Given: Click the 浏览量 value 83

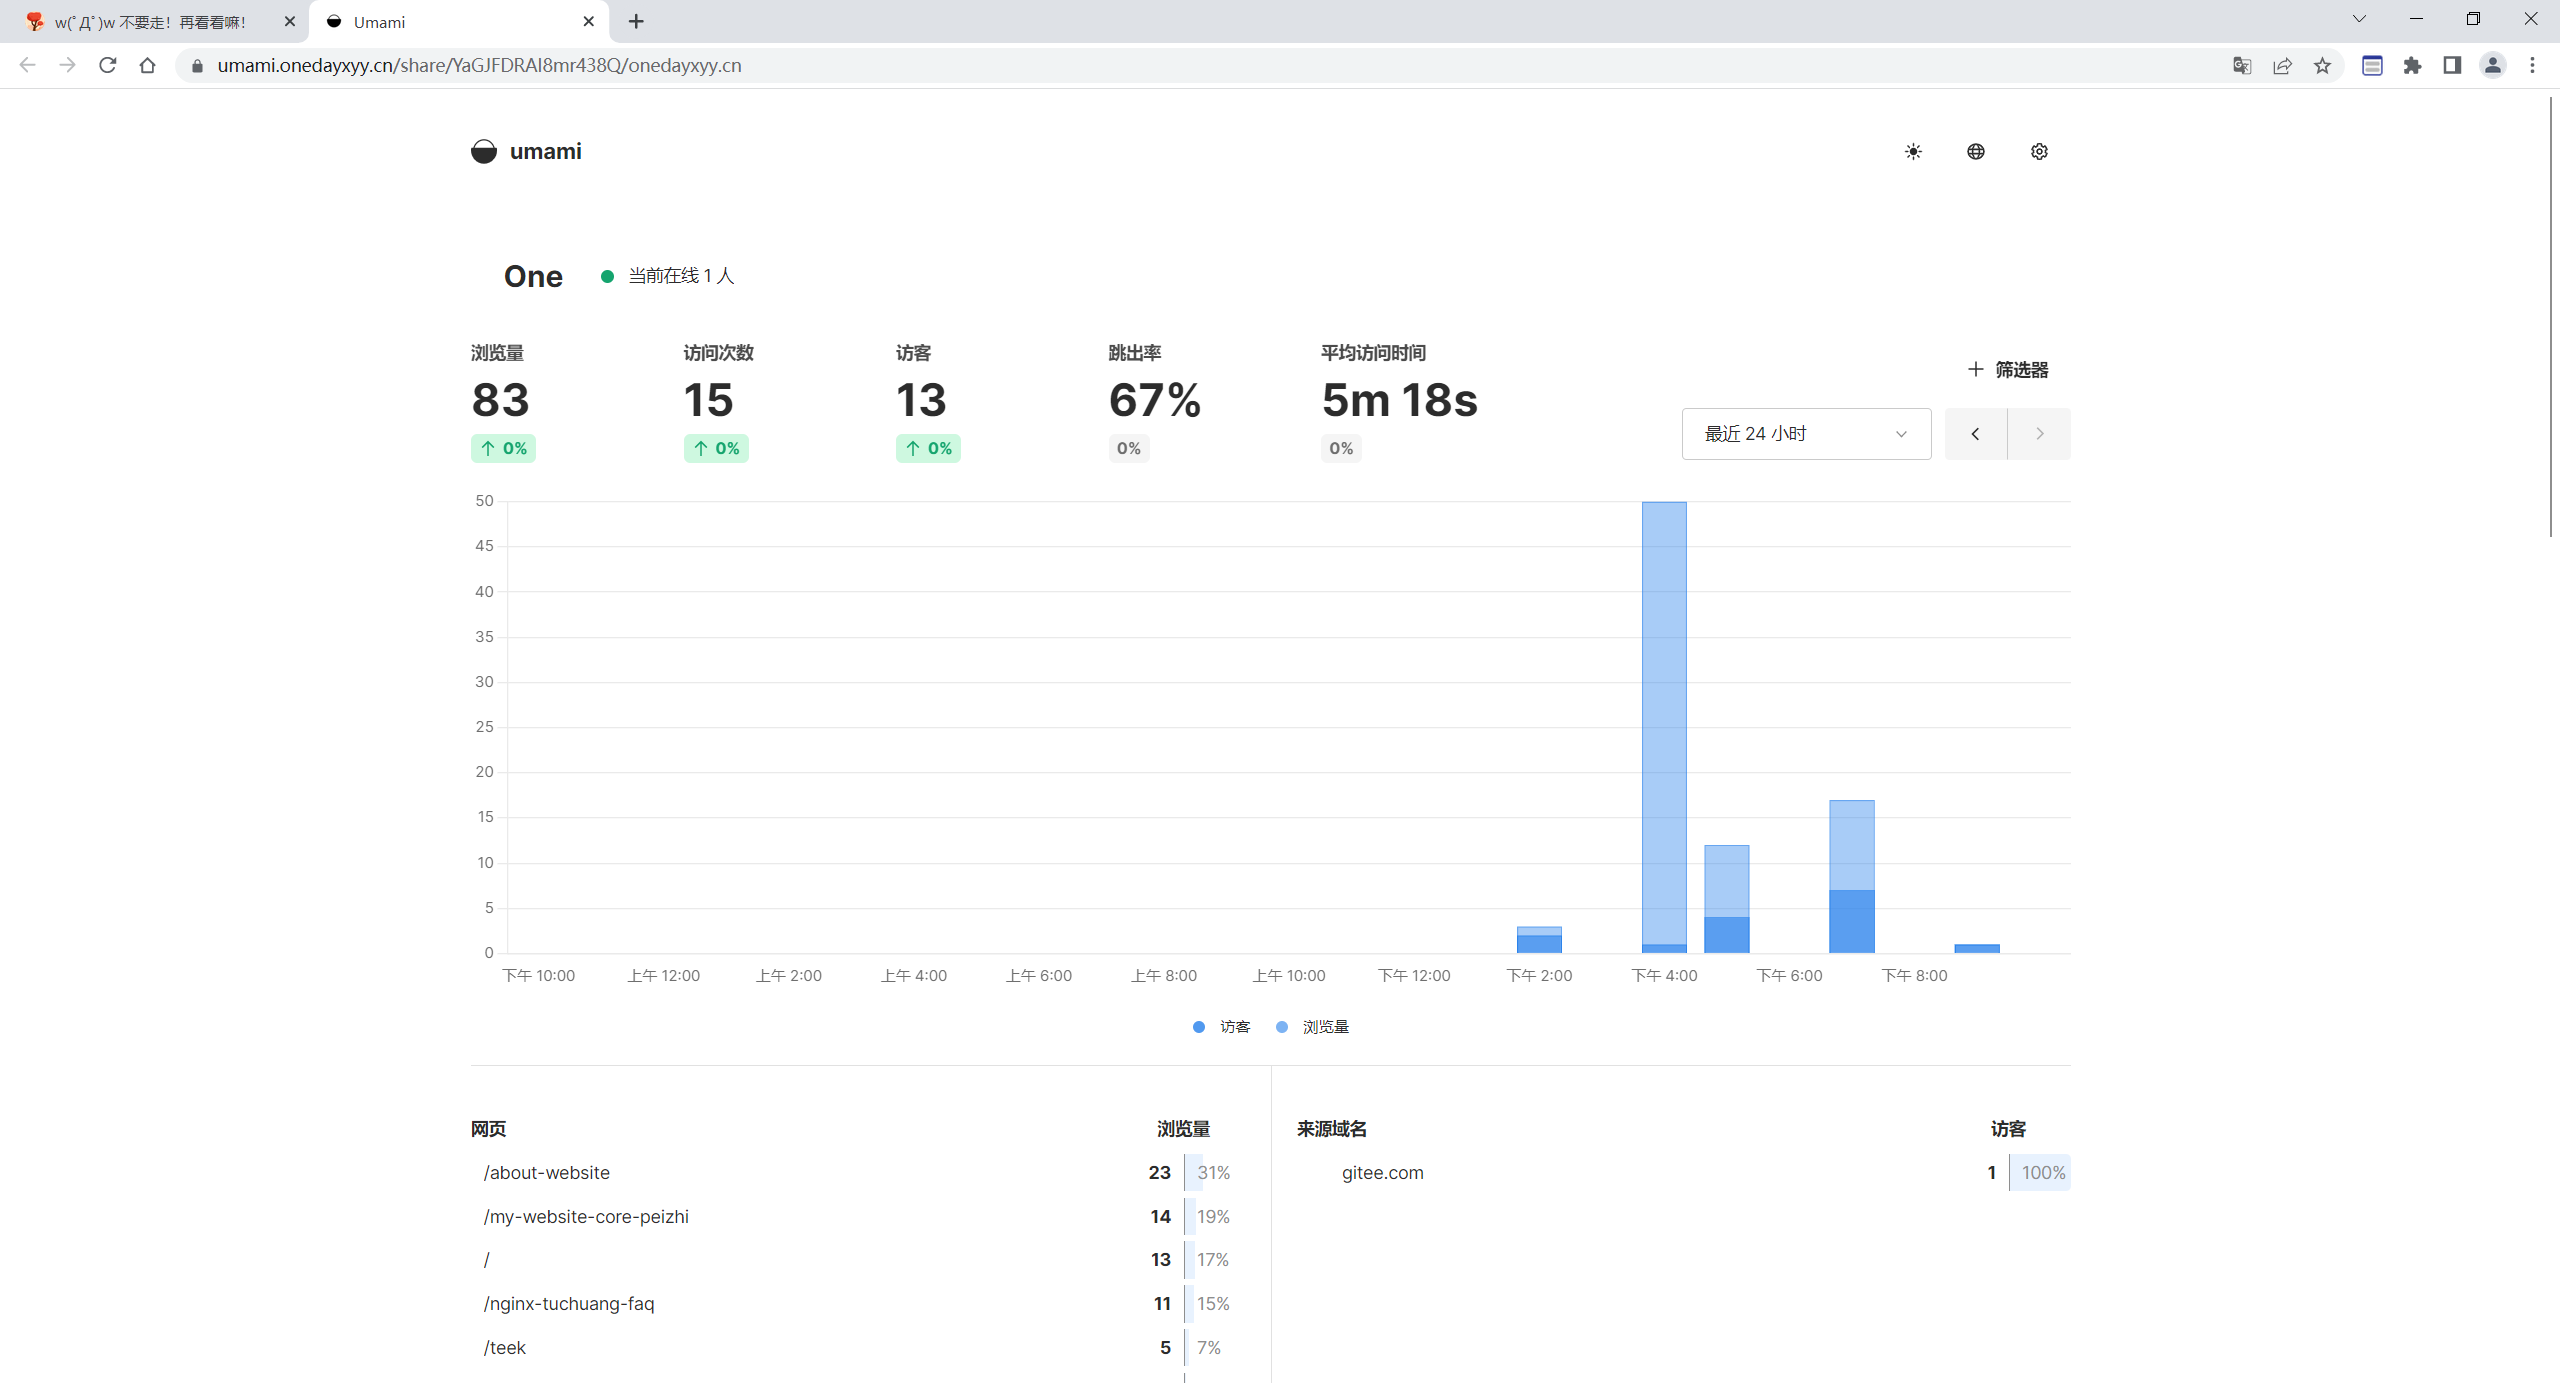Looking at the screenshot, I should pos(500,400).
